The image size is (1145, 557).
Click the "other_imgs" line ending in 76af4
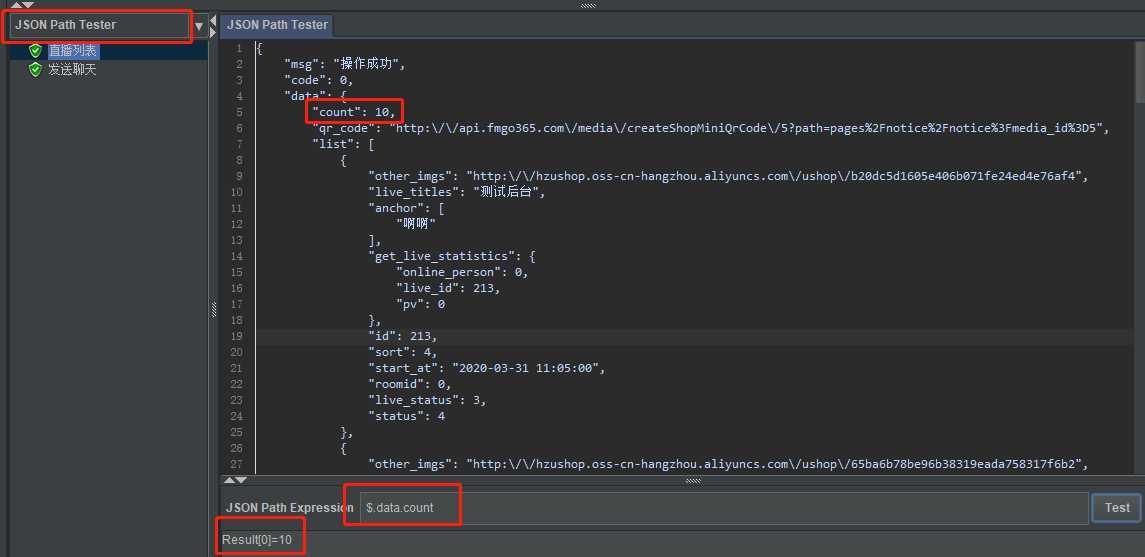click(x=728, y=176)
